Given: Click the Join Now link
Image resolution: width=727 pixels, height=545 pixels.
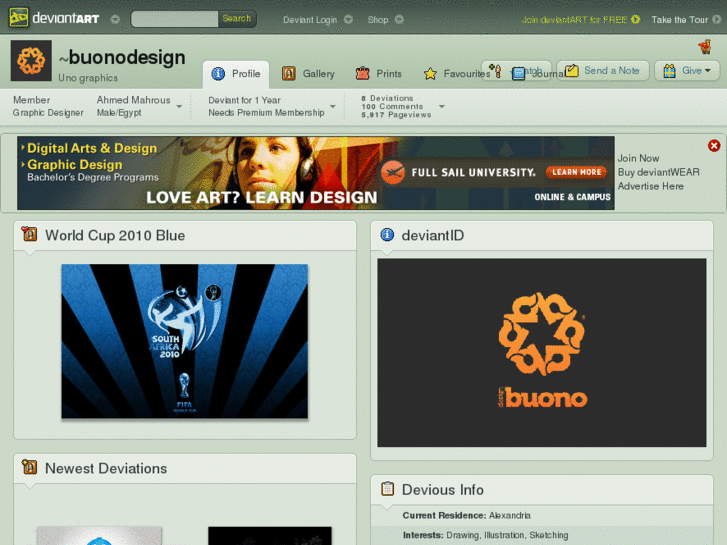Looking at the screenshot, I should pos(638,158).
